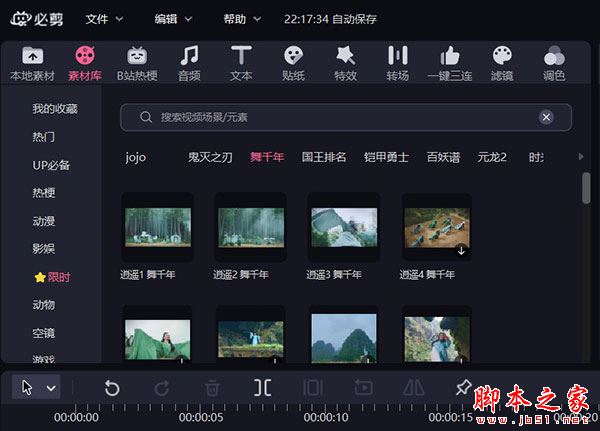The width and height of the screenshot is (600, 431).
Task: Open the 动漫 sidebar category
Action: tap(44, 221)
